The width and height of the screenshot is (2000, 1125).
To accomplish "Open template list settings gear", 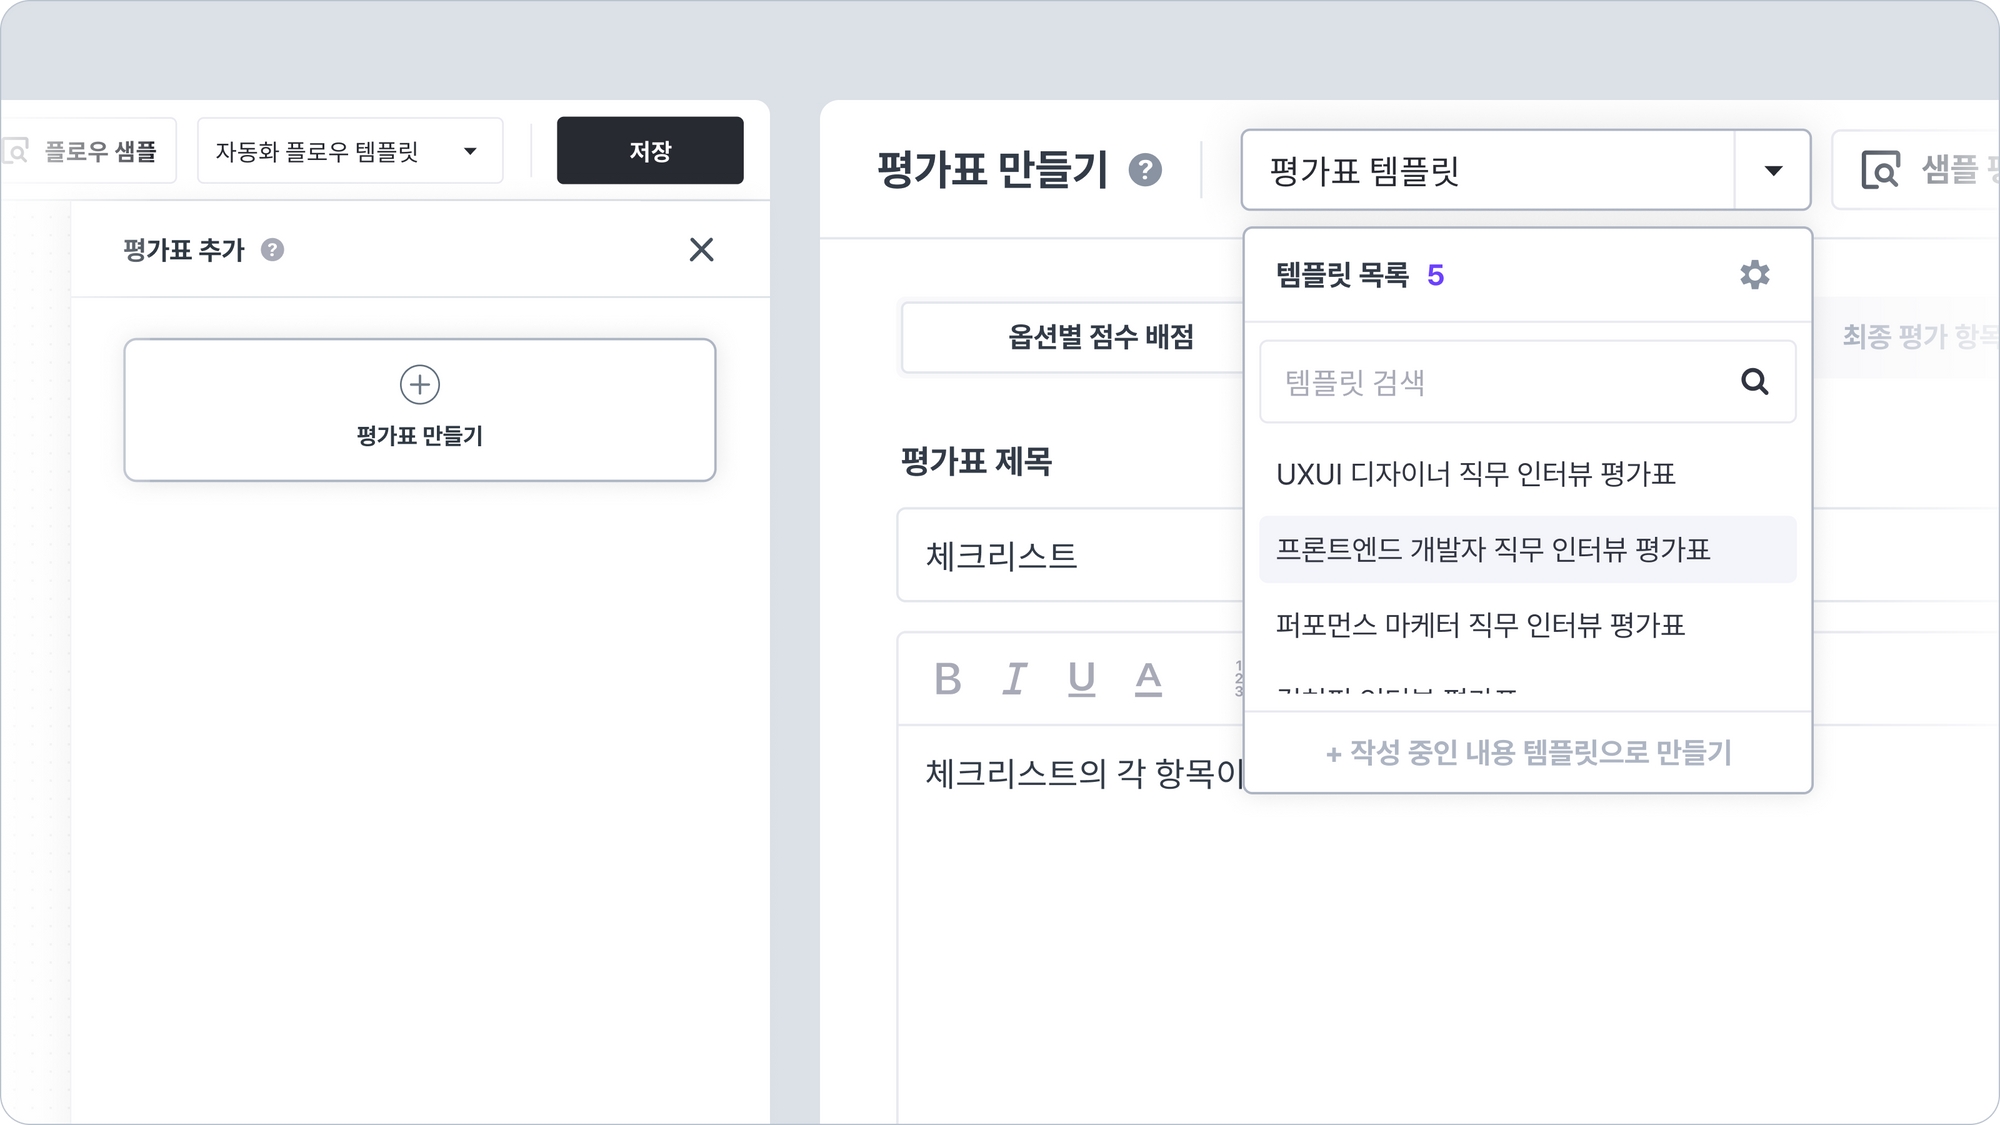I will point(1754,275).
